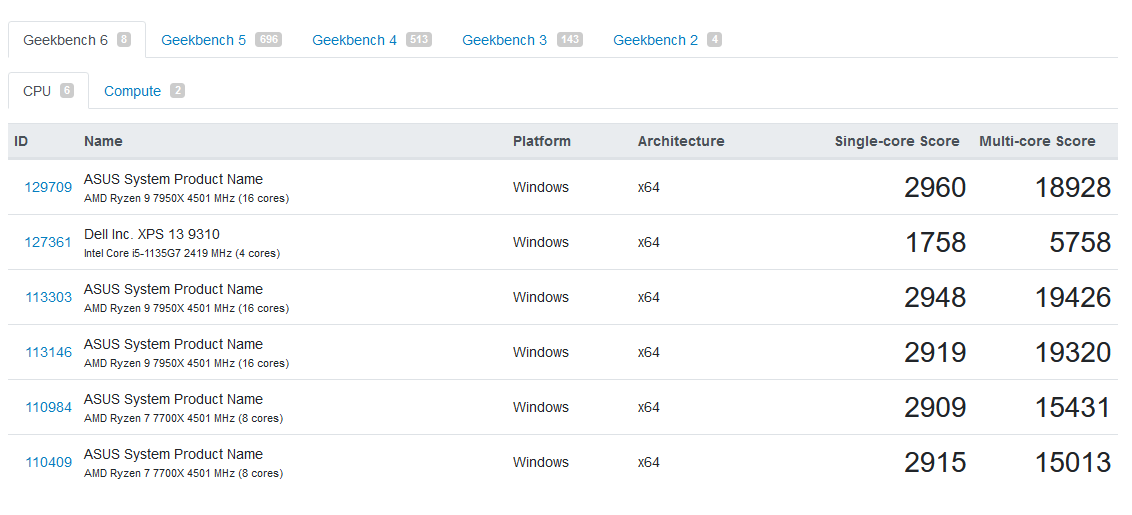Click the Geekbench 5 count badge 696

point(269,40)
